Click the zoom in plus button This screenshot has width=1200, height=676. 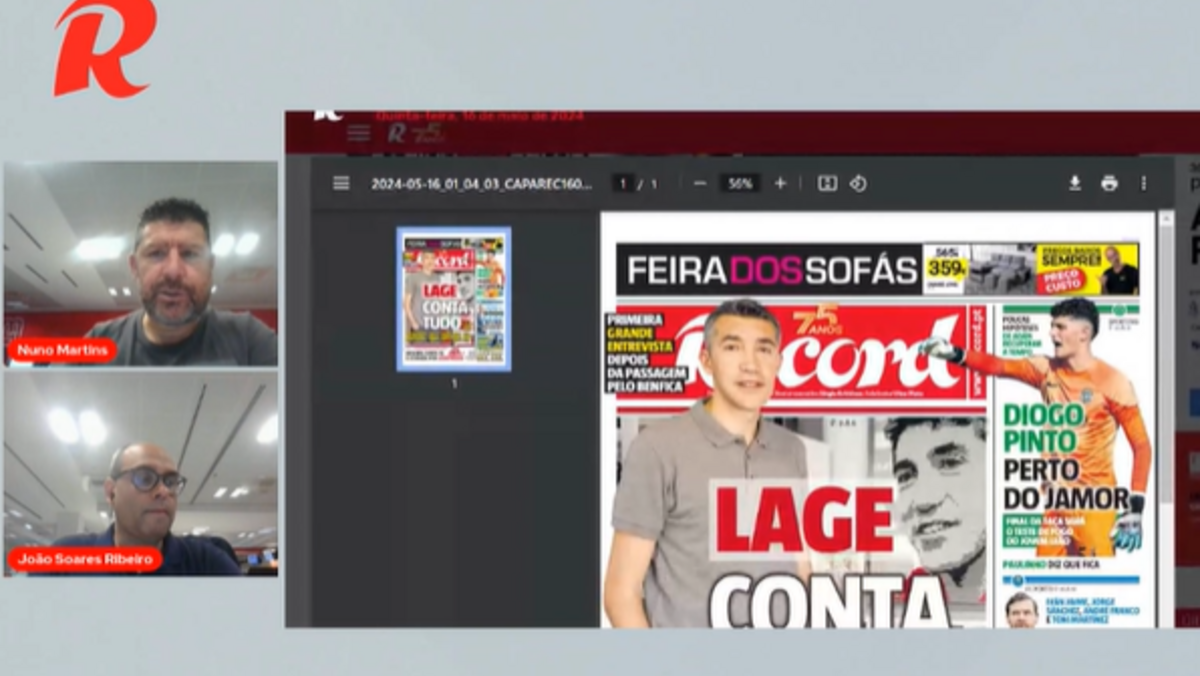pyautogui.click(x=780, y=184)
